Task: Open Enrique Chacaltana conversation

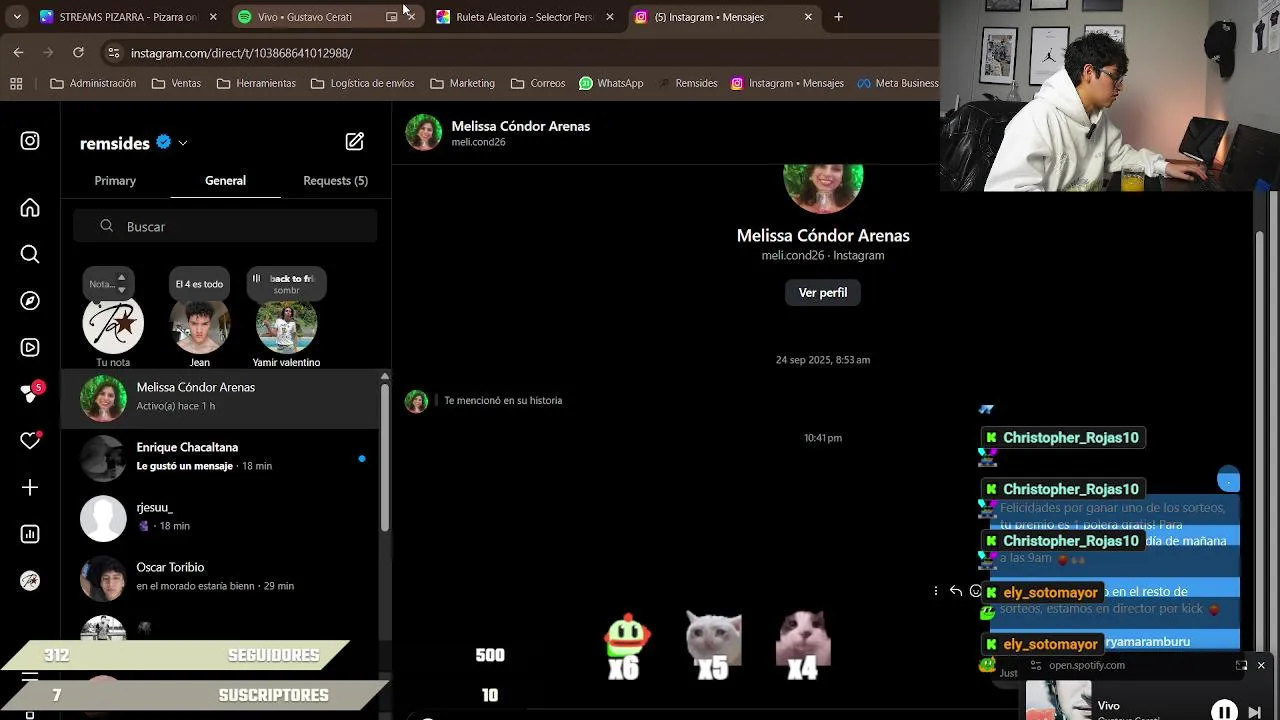Action: coord(220,458)
